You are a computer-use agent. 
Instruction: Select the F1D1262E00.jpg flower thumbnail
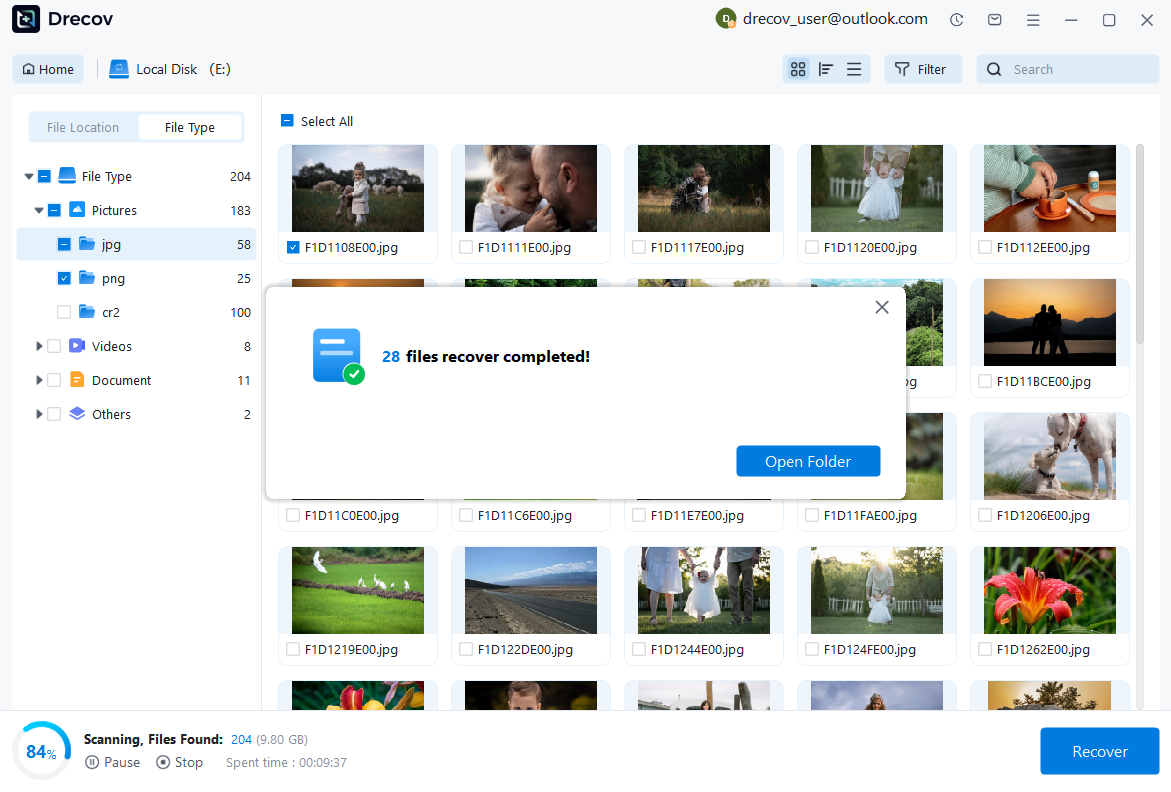point(1049,590)
